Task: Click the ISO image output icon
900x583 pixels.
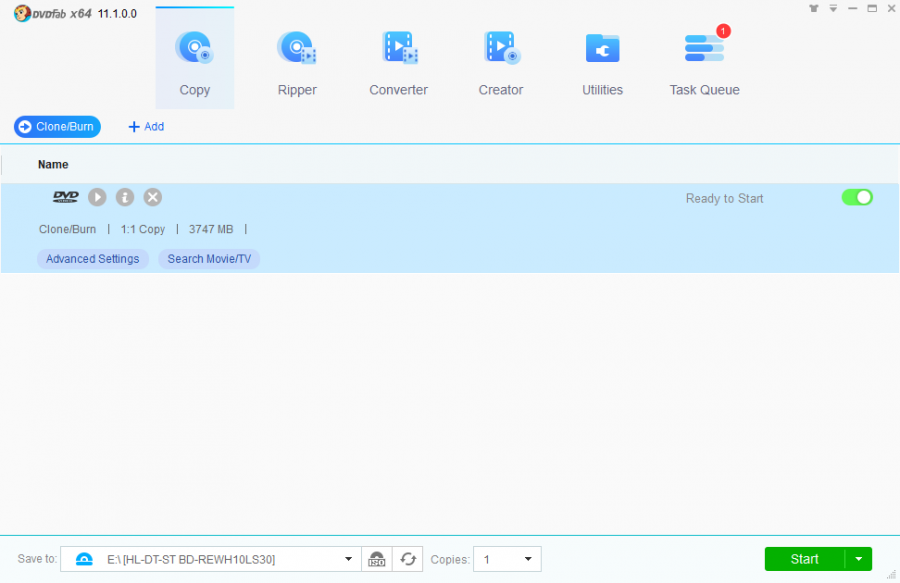Action: 377,559
